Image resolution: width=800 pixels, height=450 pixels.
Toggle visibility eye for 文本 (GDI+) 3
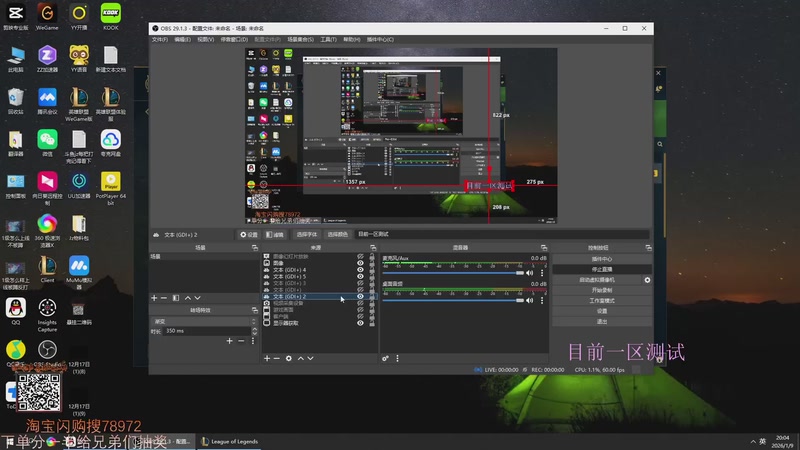[x=360, y=283]
